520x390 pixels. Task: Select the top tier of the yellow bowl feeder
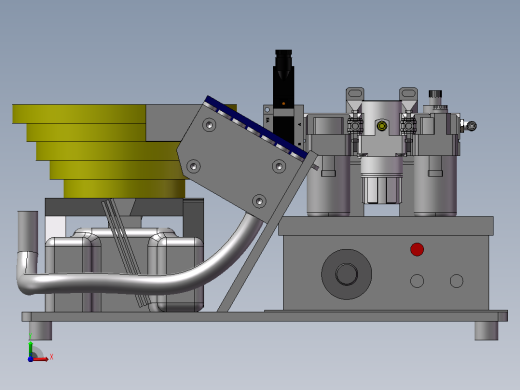point(79,114)
